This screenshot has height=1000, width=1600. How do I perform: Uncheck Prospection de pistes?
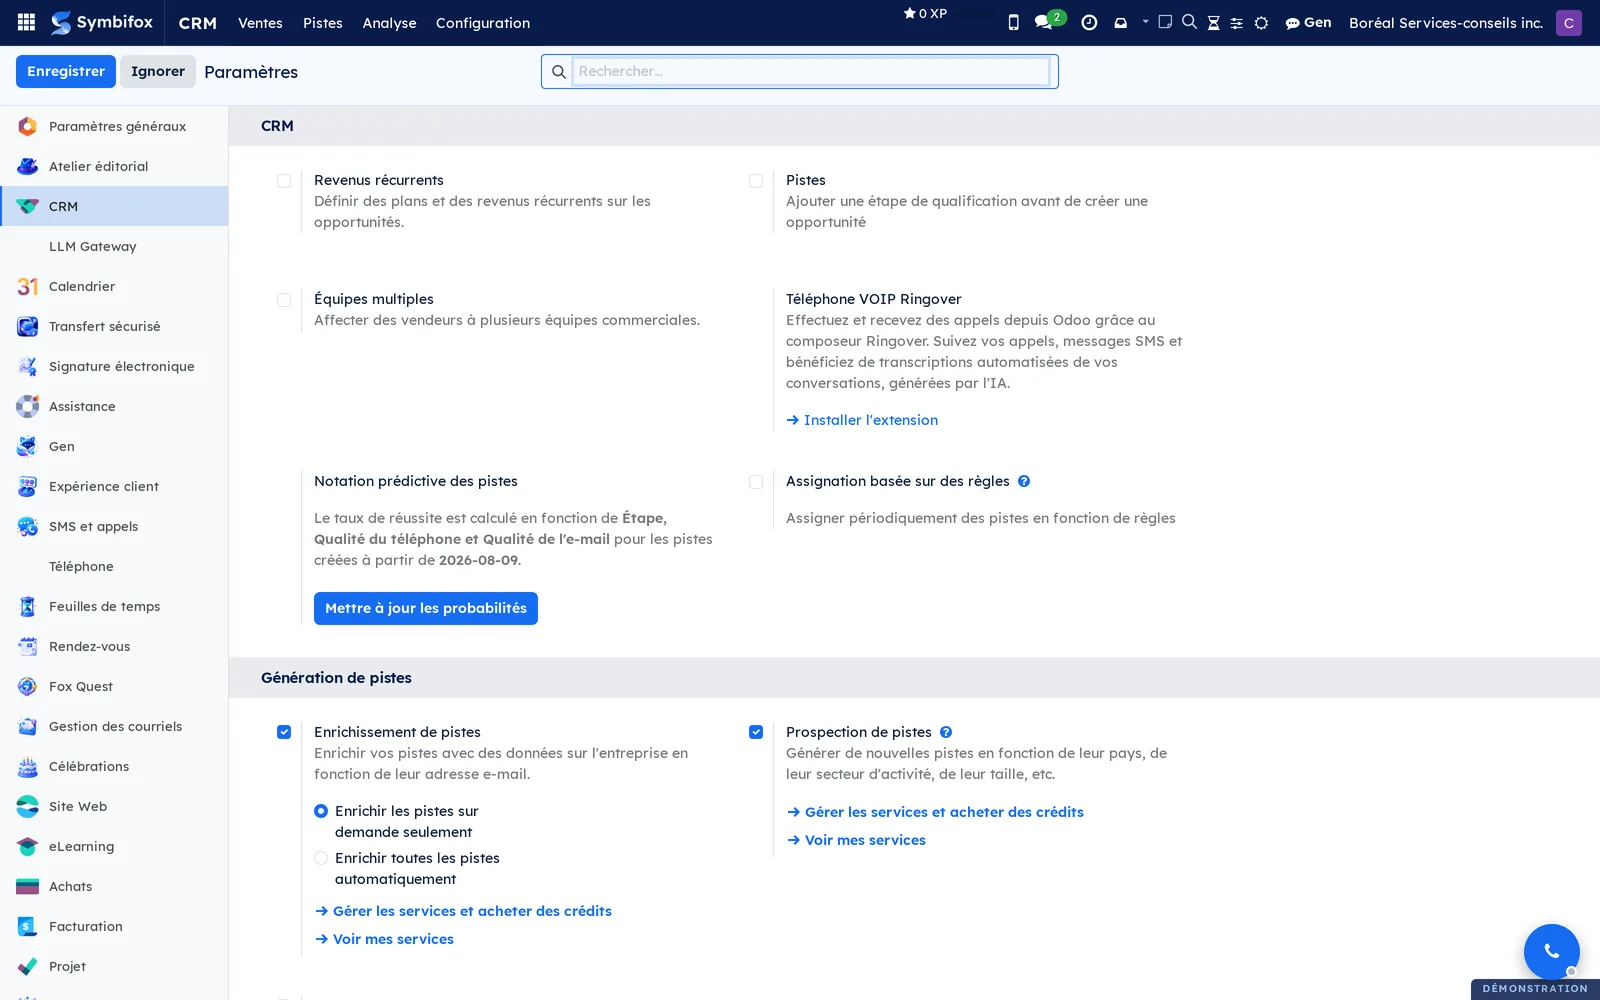coord(756,732)
